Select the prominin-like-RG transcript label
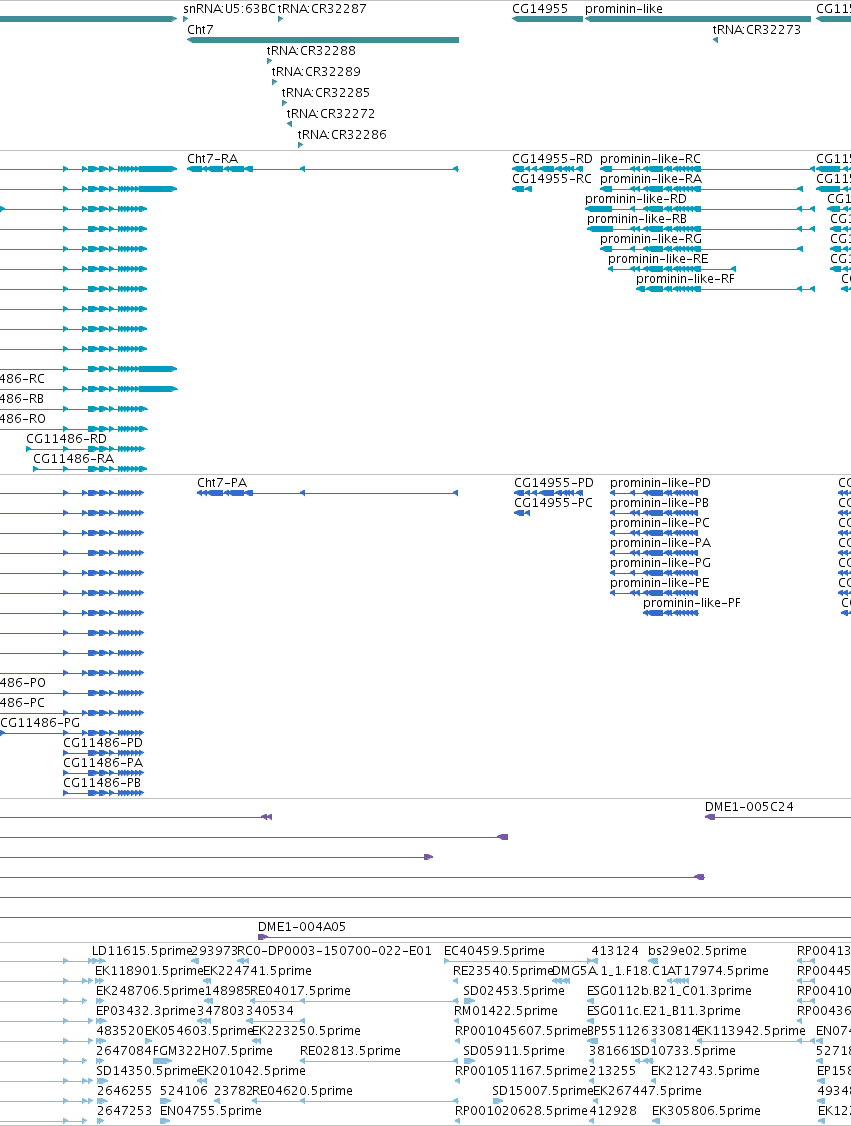Viewport: 851px width, 1126px height. point(651,238)
